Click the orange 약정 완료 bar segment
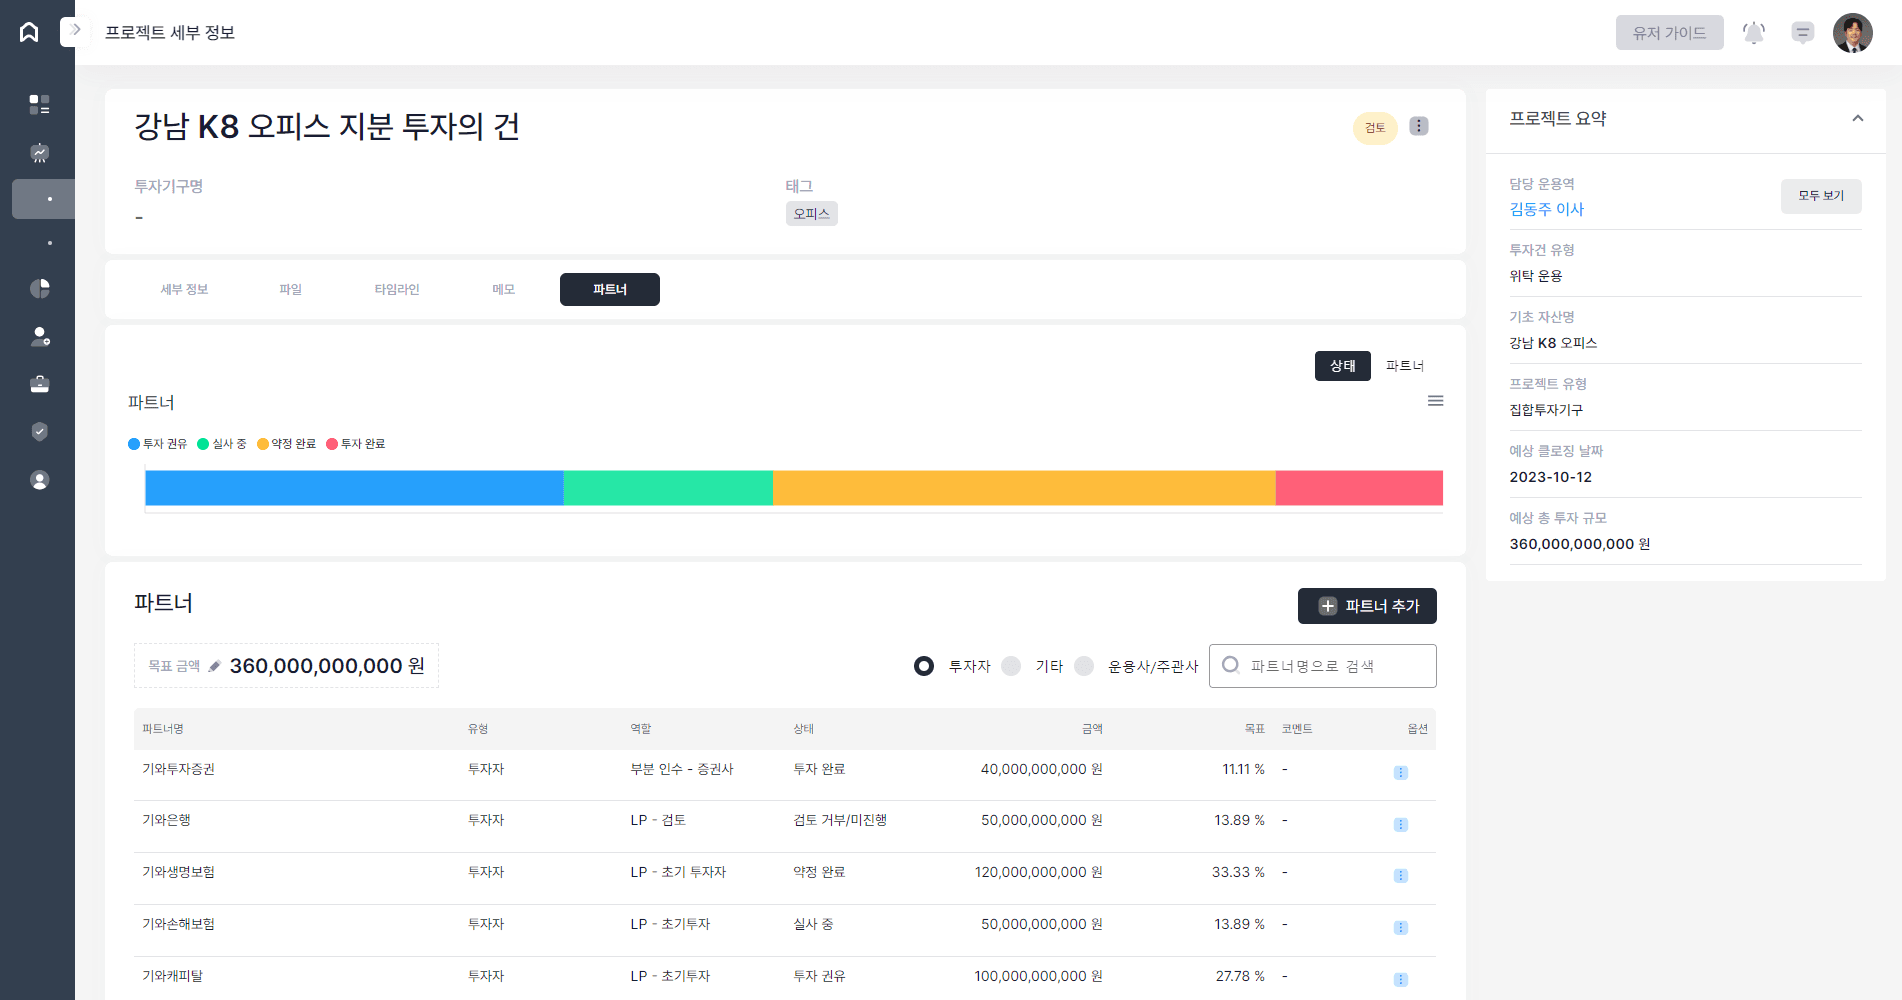 click(1023, 488)
